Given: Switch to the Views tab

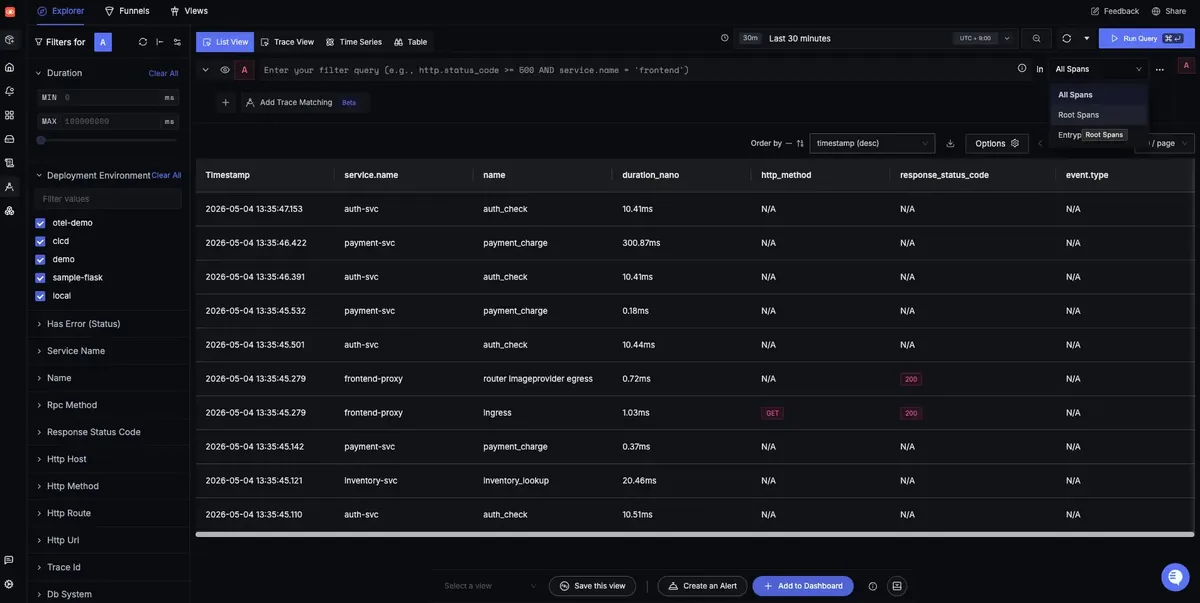Looking at the screenshot, I should click(x=189, y=11).
